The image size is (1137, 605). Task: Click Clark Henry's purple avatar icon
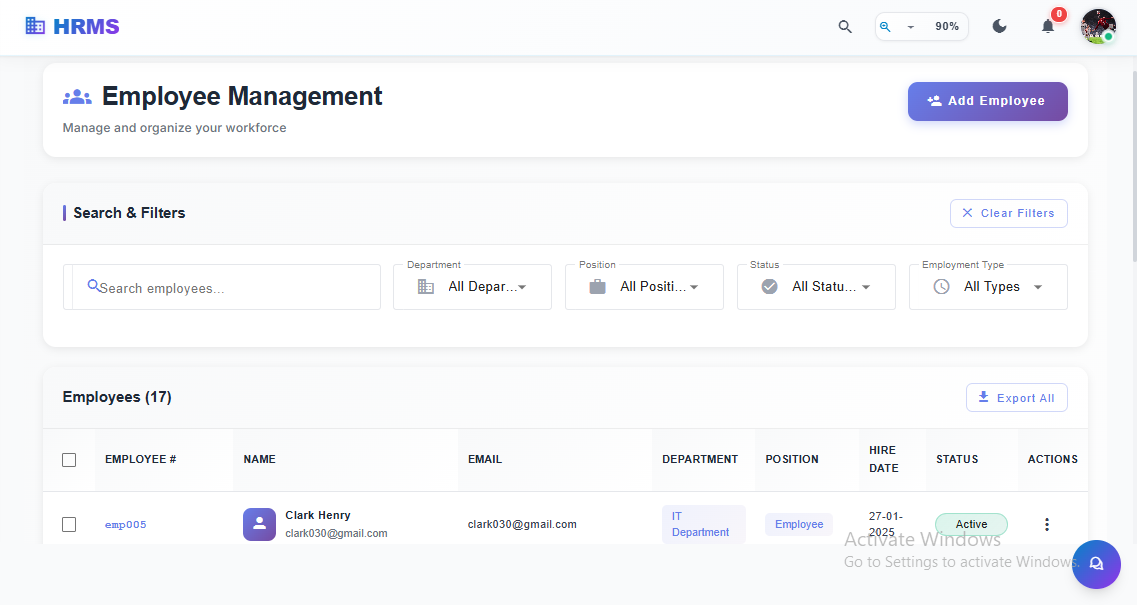(x=259, y=524)
